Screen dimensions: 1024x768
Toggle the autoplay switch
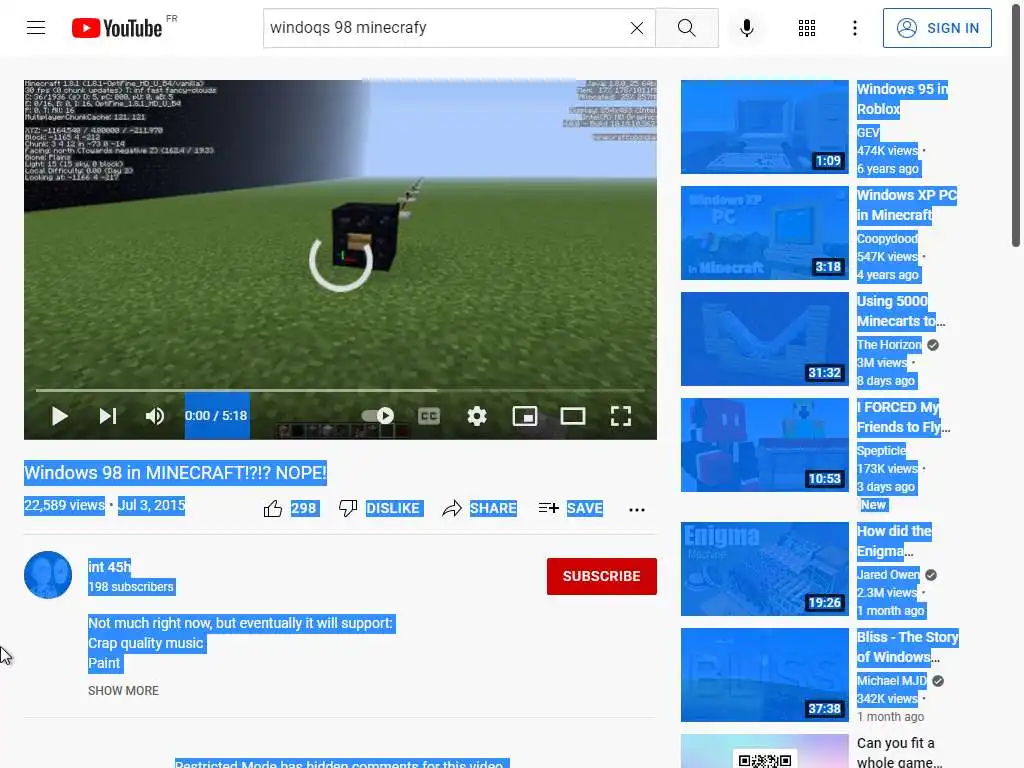pyautogui.click(x=377, y=416)
